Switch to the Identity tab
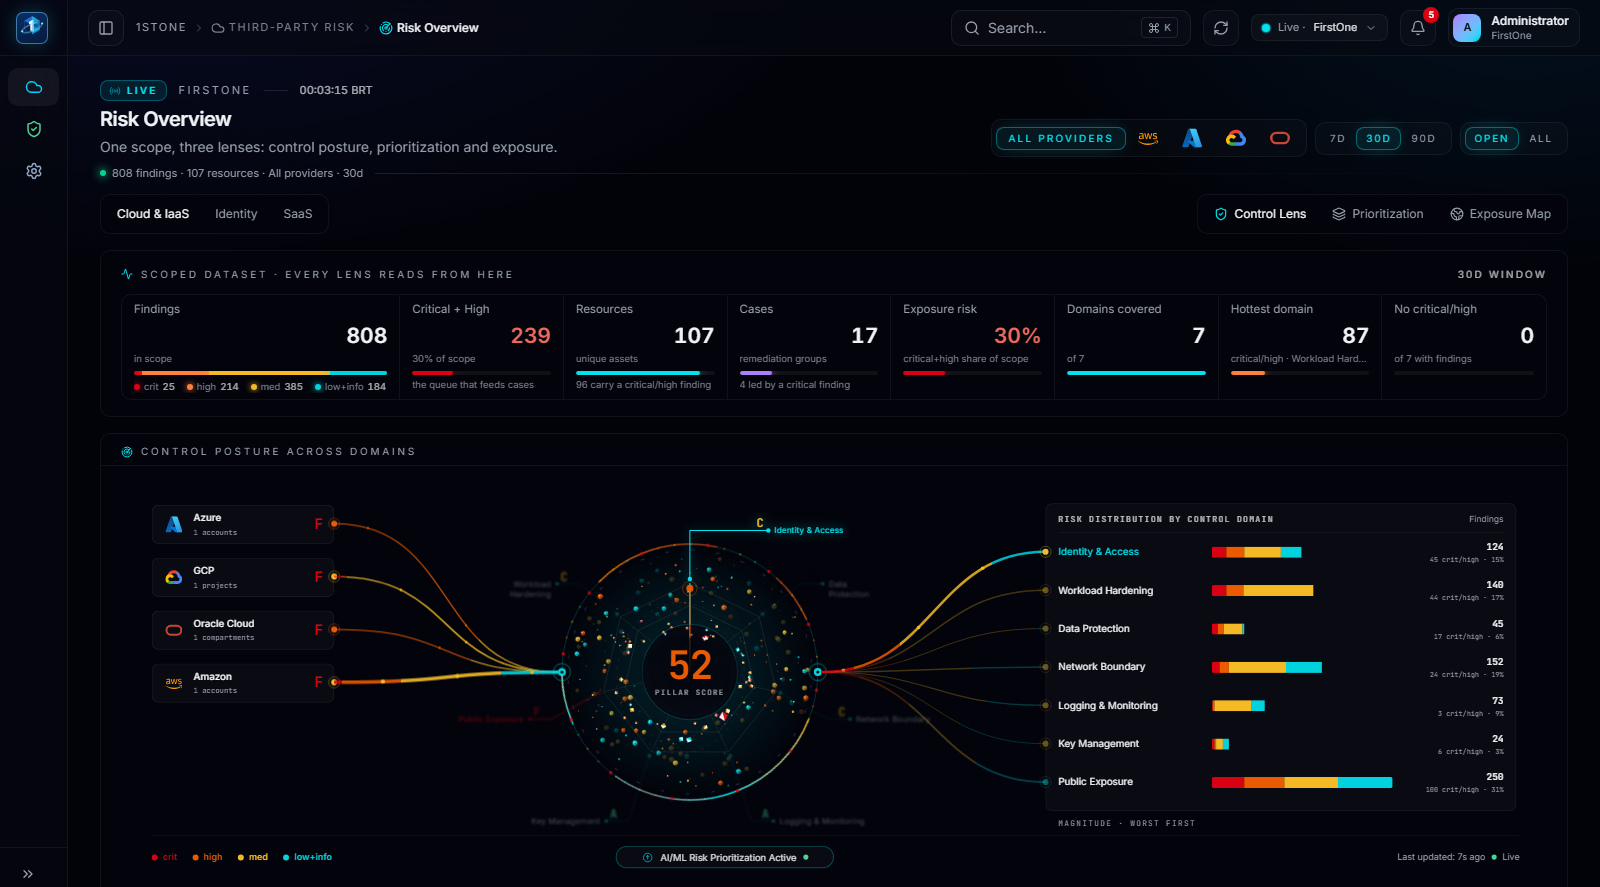The width and height of the screenshot is (1600, 887). click(x=236, y=214)
